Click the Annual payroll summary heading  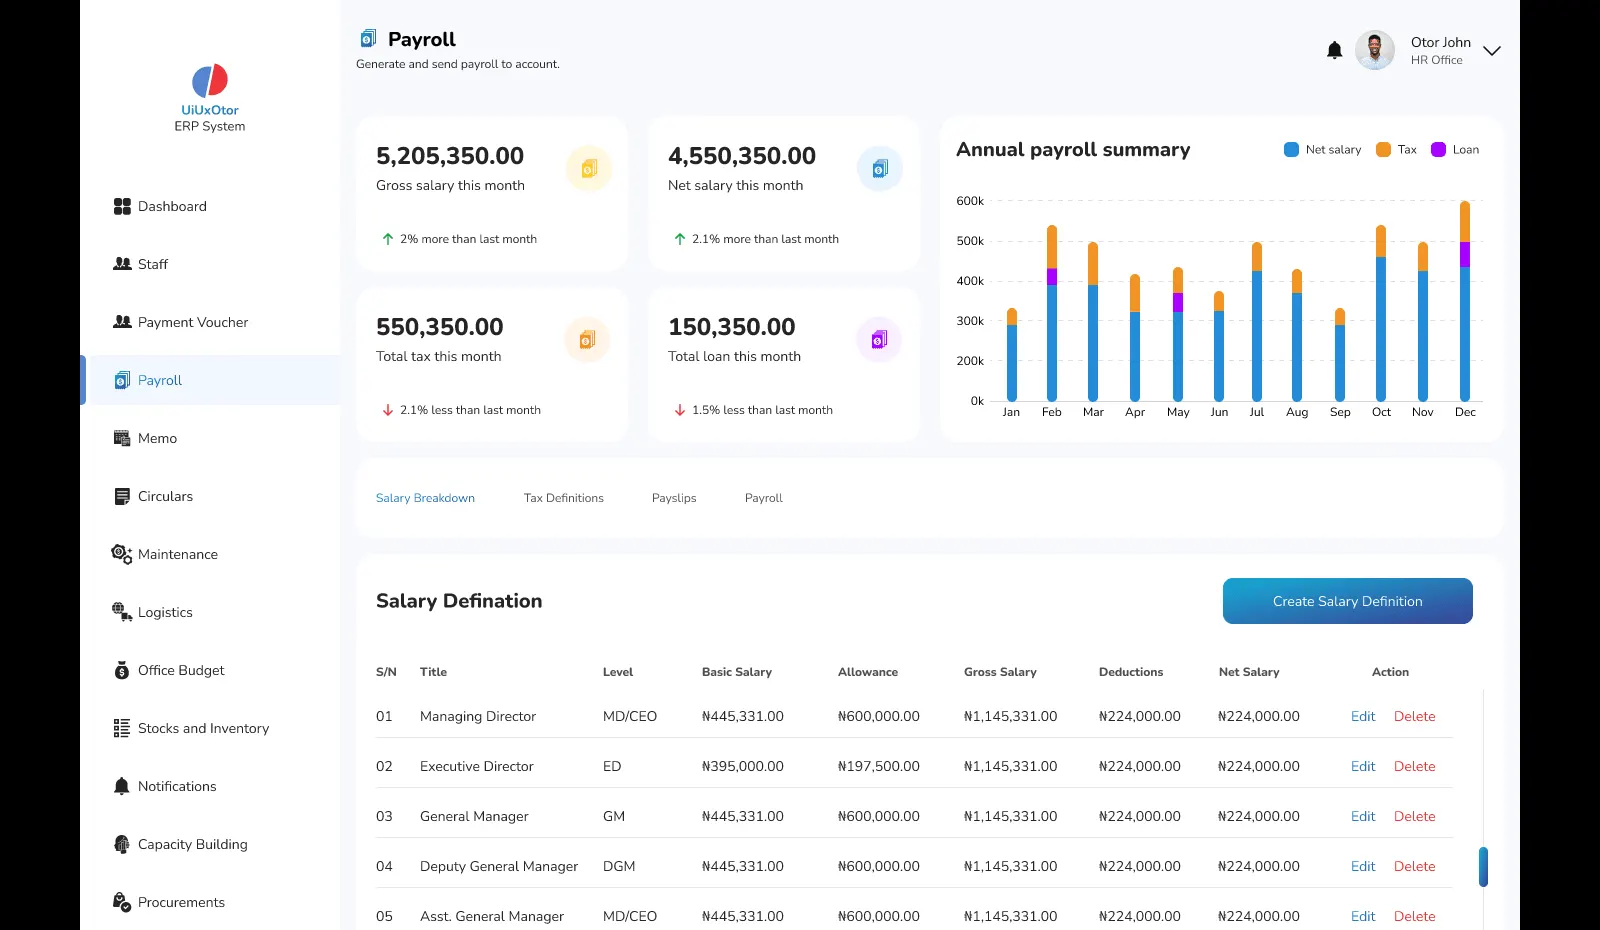point(1073,150)
